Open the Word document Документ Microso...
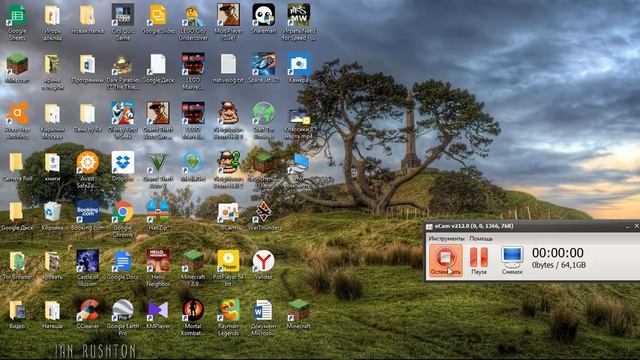This screenshot has width=640, height=360. pyautogui.click(x=263, y=317)
